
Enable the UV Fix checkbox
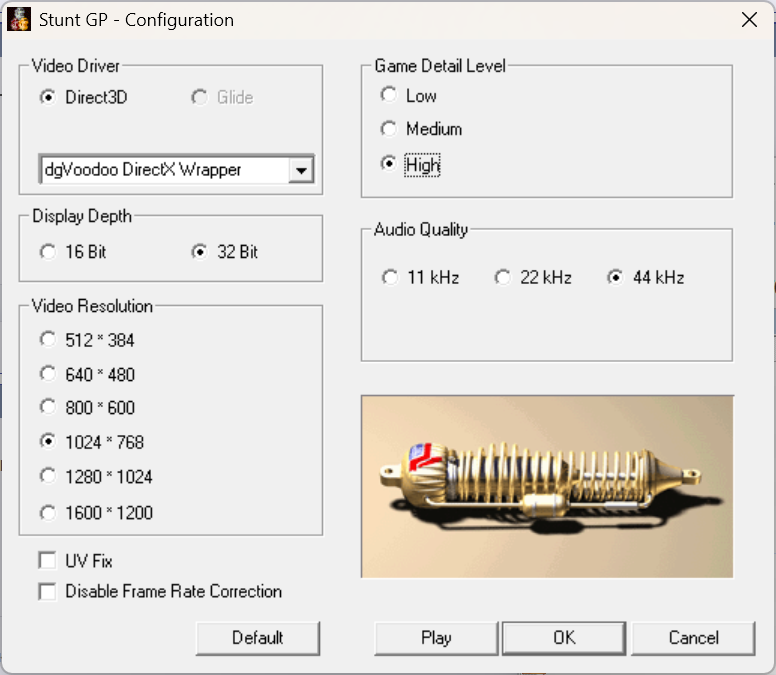[48, 561]
